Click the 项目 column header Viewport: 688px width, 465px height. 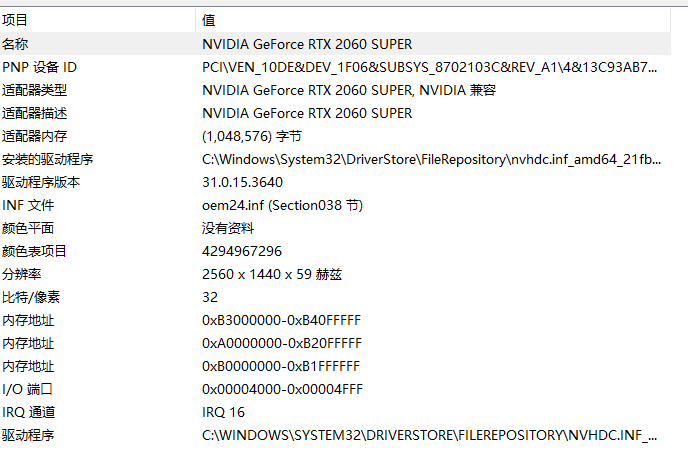(15, 20)
